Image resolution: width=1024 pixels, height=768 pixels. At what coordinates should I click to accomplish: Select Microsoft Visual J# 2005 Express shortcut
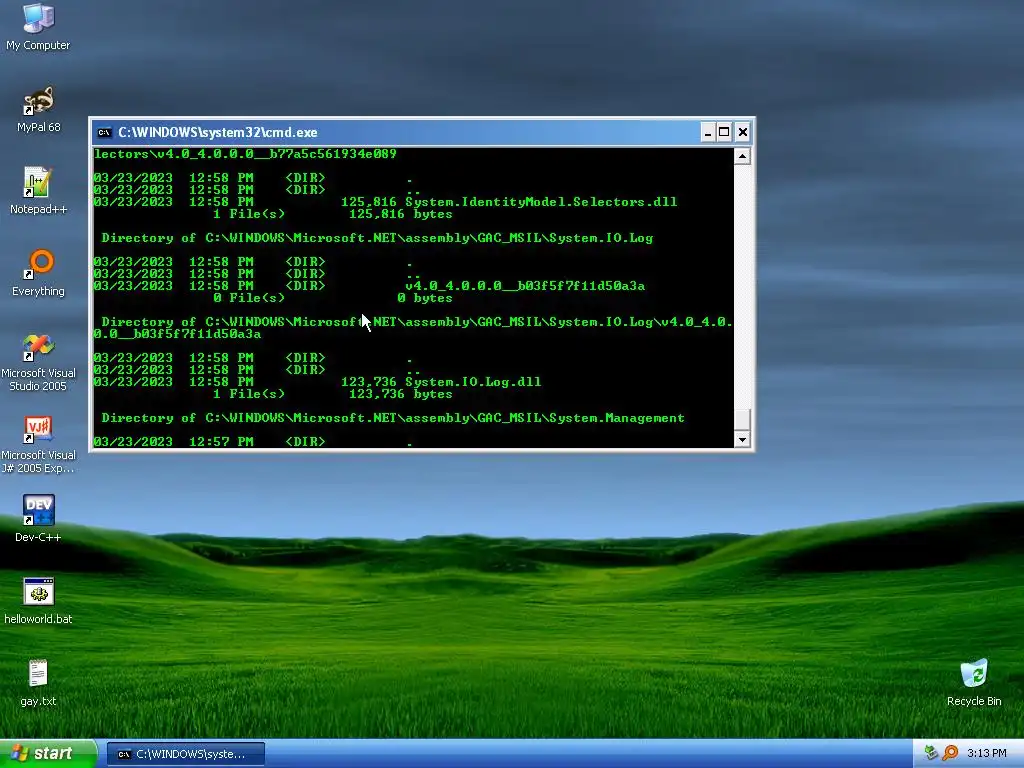[x=38, y=444]
